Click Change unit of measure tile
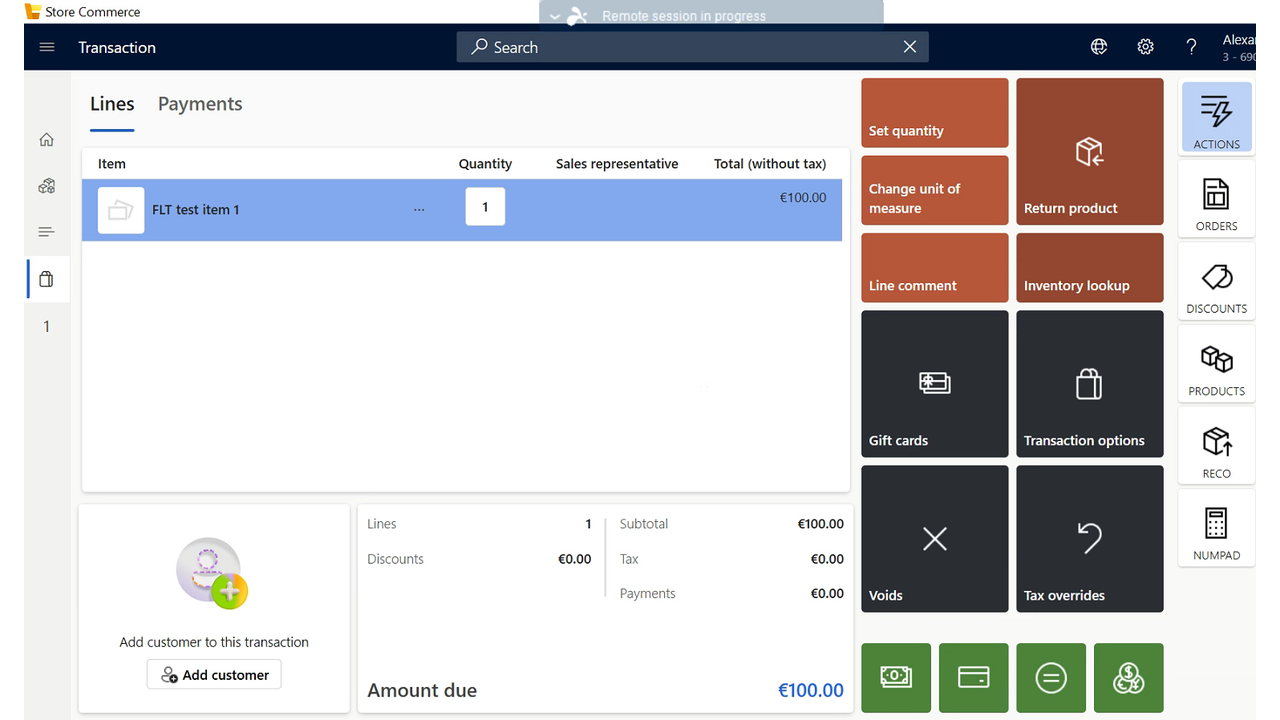 click(x=935, y=190)
